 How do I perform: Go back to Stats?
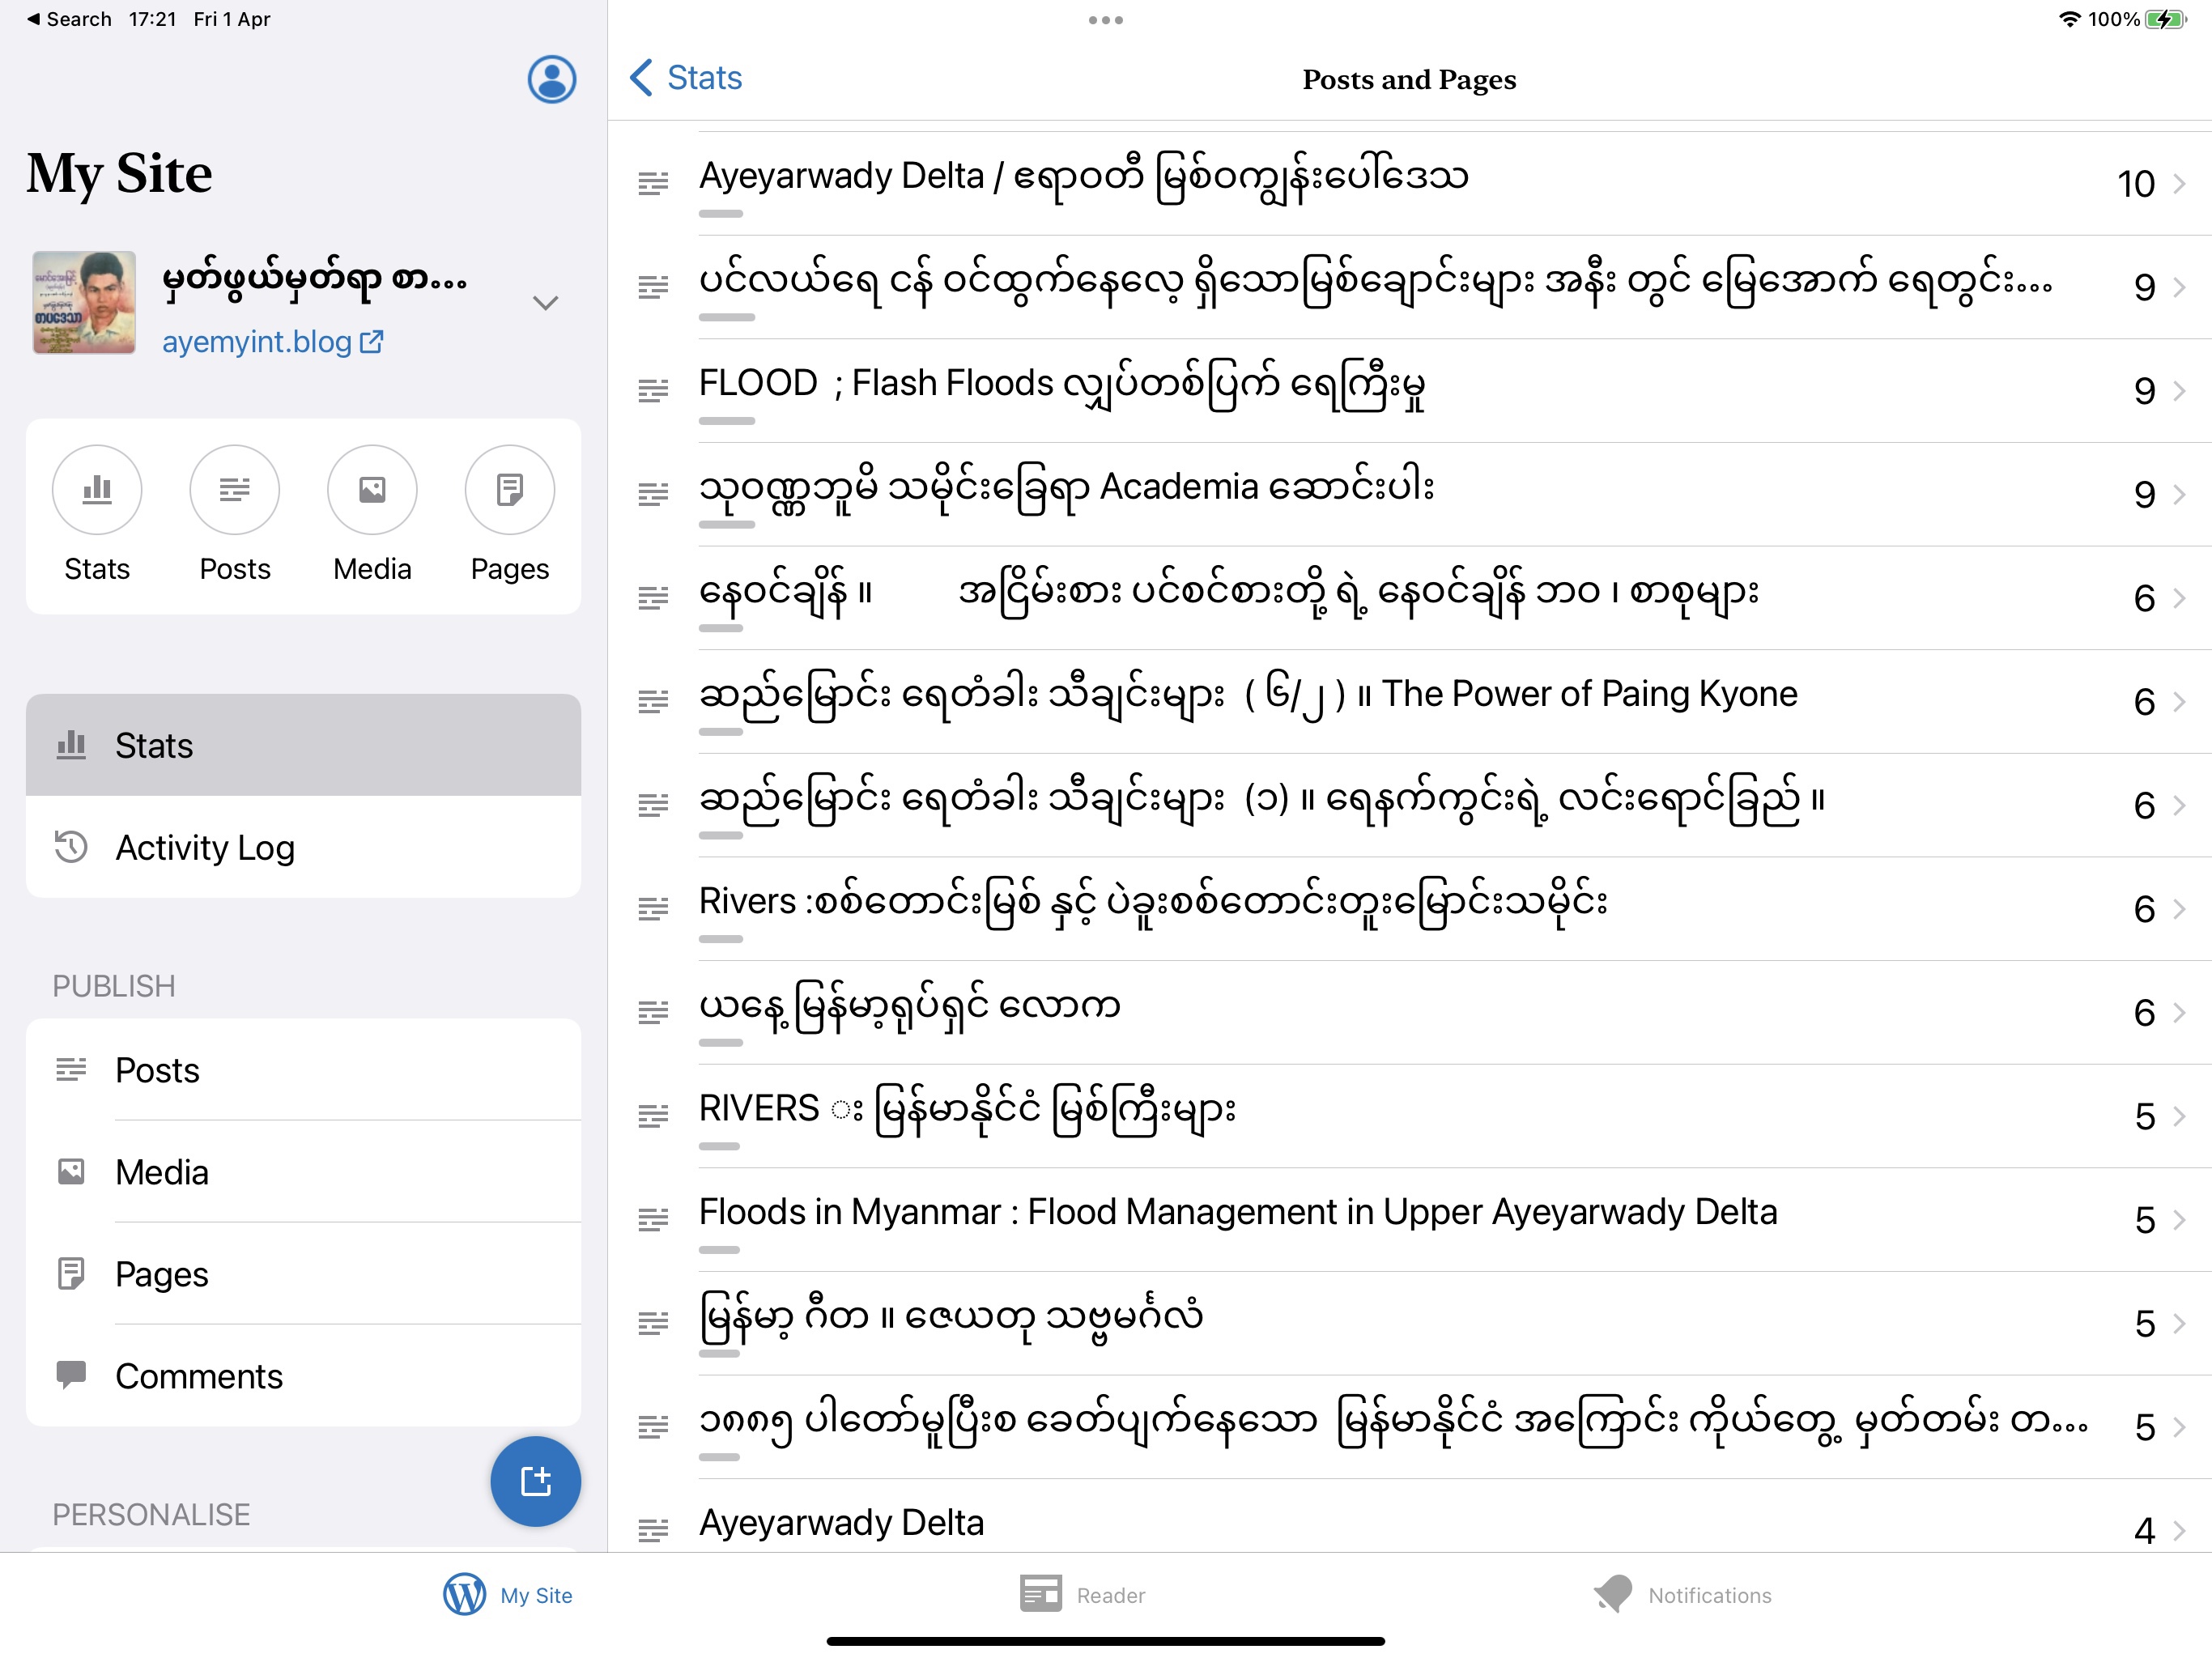pos(686,78)
